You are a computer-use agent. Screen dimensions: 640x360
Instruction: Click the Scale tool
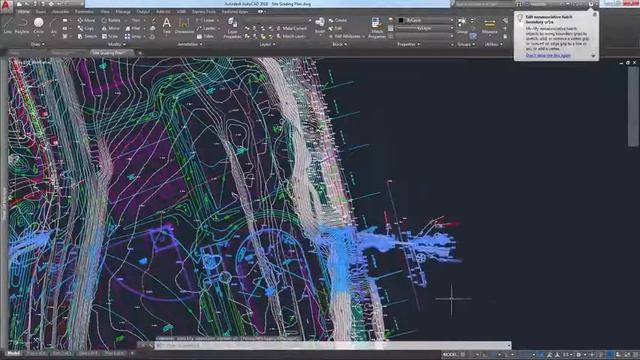110,36
